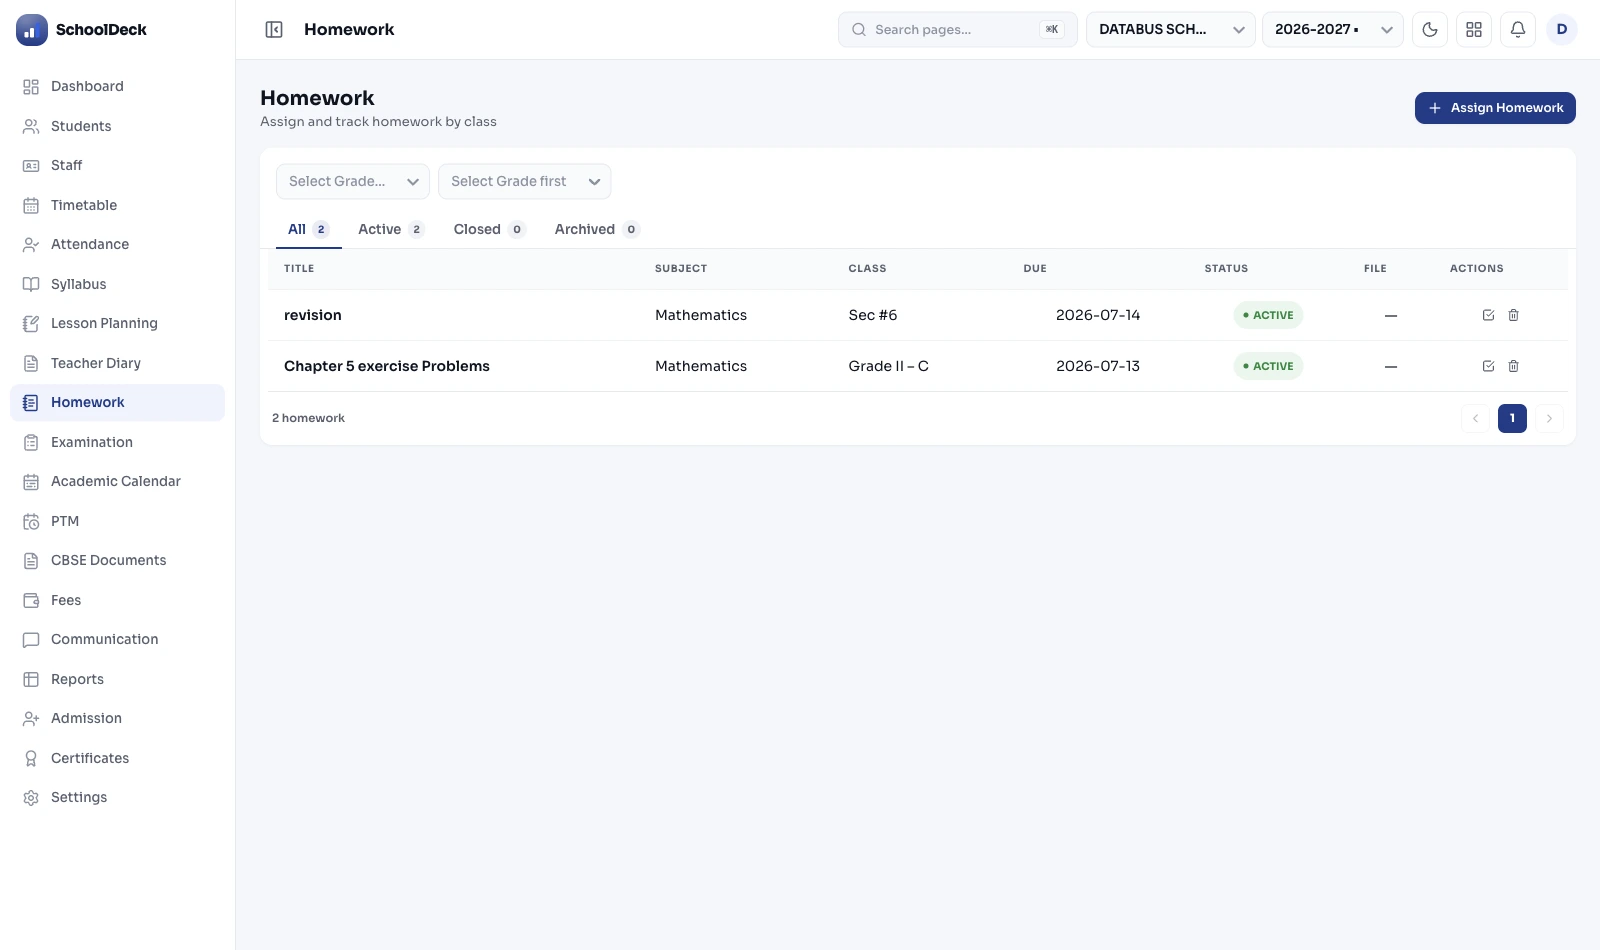The width and height of the screenshot is (1600, 950).
Task: Open Fees page
Action: click(117, 600)
